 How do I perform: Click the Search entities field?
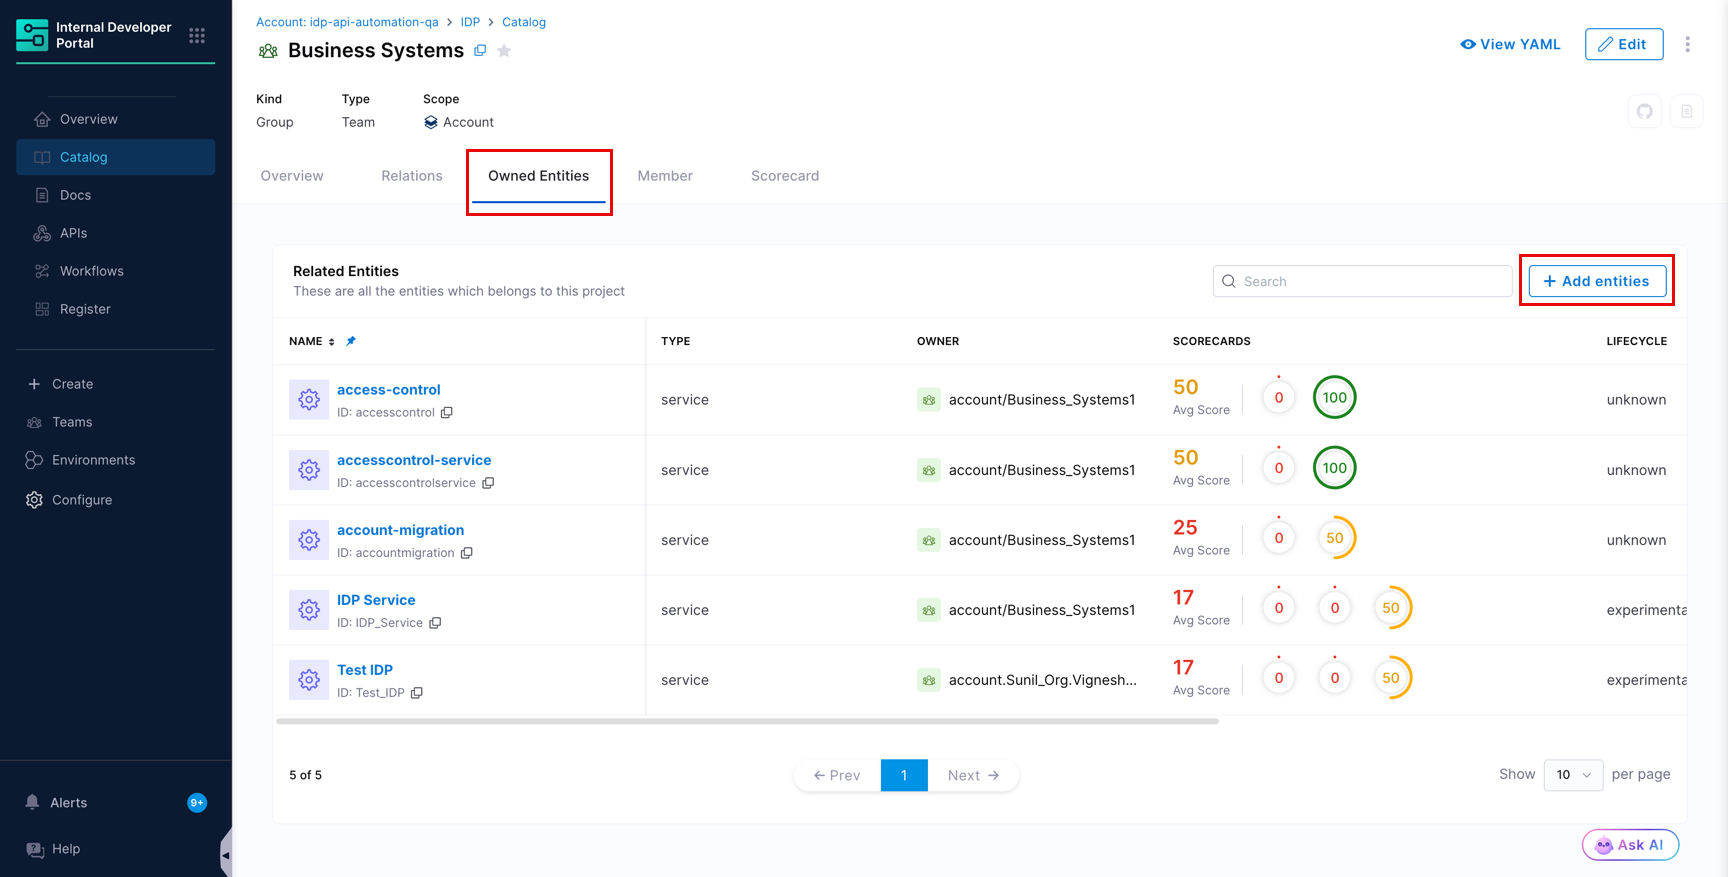pyautogui.click(x=1362, y=281)
